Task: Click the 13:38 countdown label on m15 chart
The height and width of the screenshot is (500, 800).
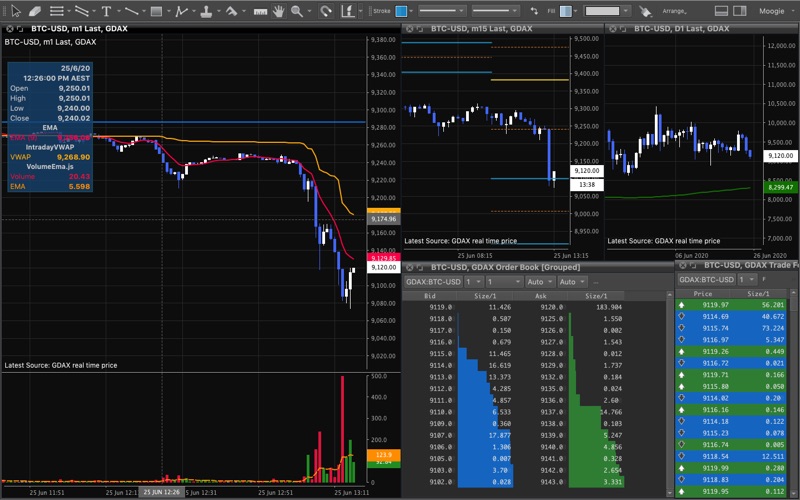Action: [x=587, y=185]
